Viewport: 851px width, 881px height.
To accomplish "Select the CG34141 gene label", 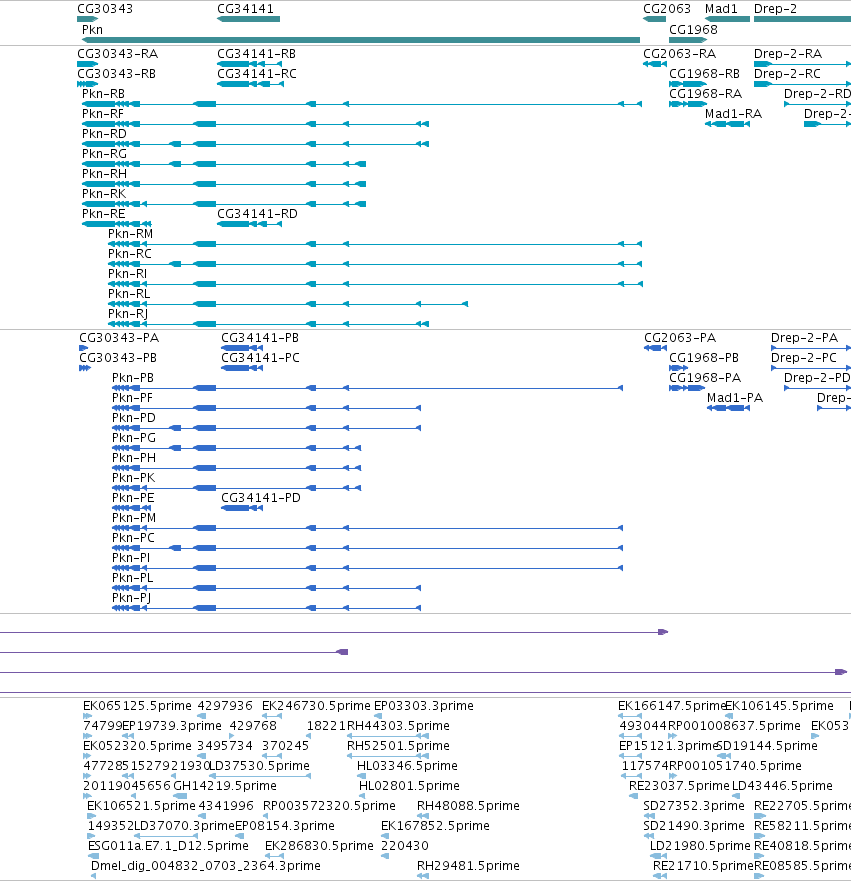I will pos(245,9).
